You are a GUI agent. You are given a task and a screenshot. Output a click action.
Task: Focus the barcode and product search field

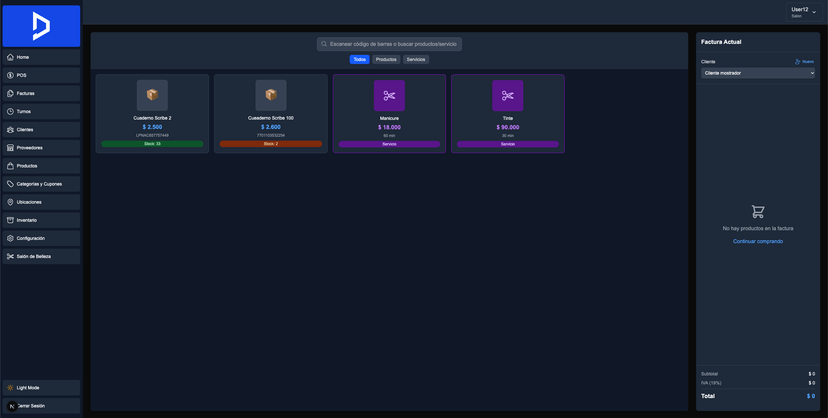tap(389, 44)
